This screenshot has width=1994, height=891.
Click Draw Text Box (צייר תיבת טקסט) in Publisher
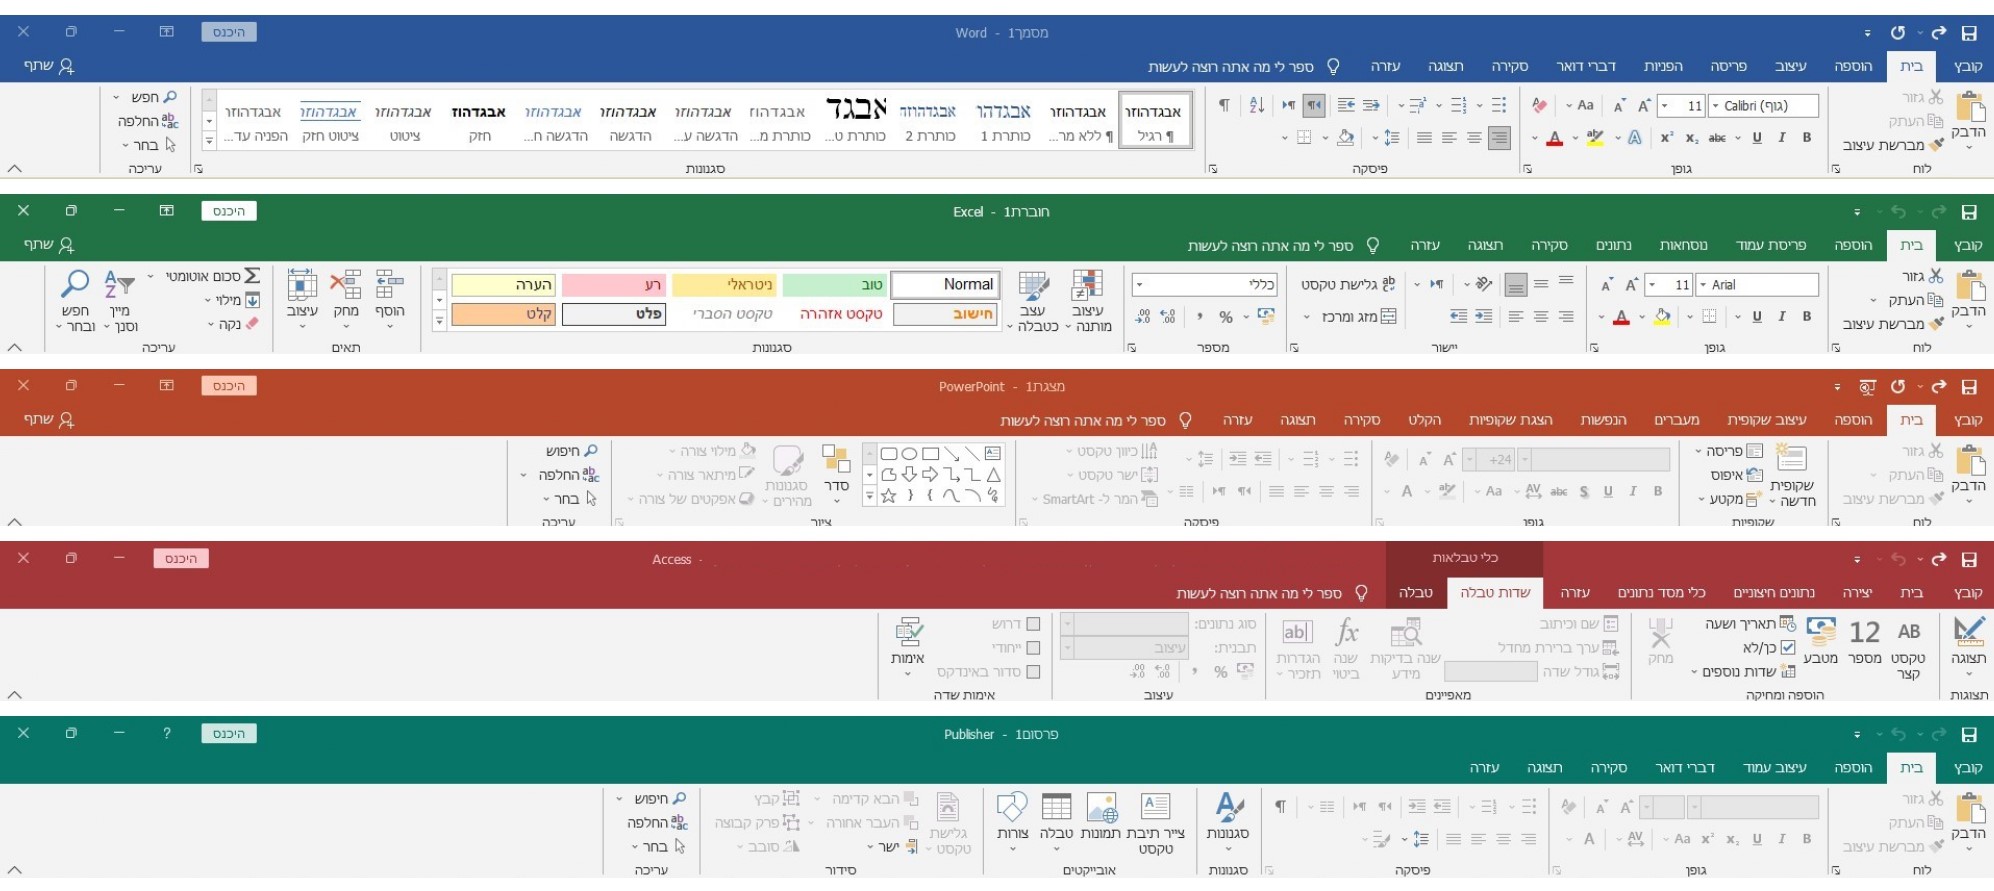1155,824
